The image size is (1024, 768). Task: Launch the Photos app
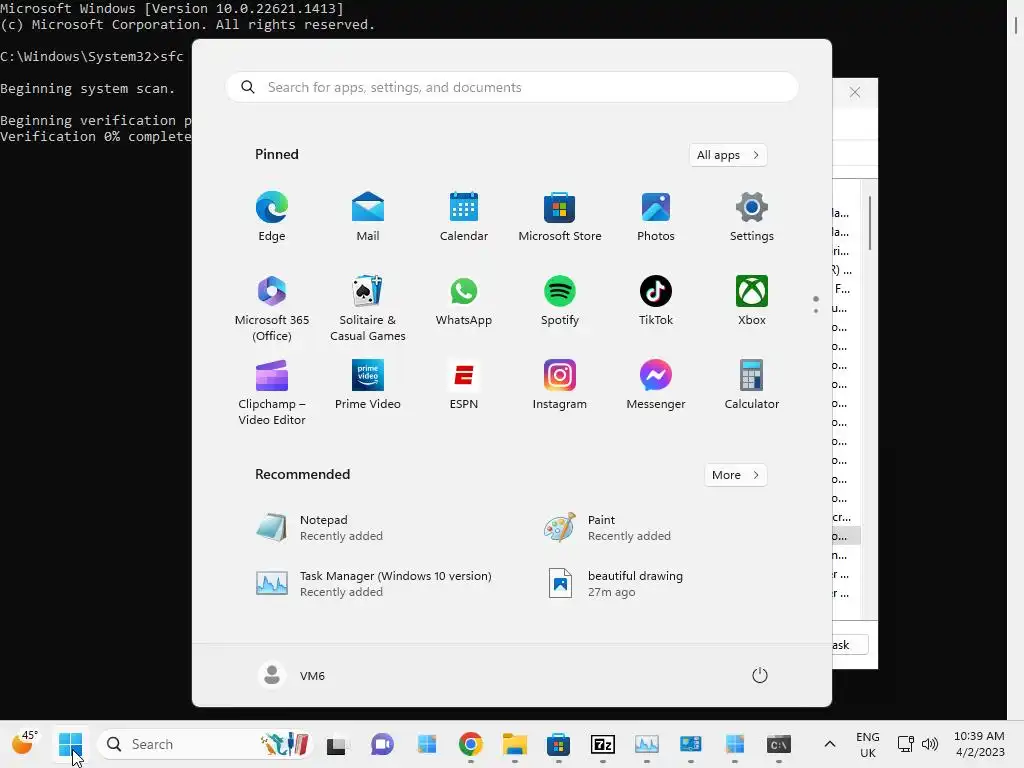coord(656,217)
